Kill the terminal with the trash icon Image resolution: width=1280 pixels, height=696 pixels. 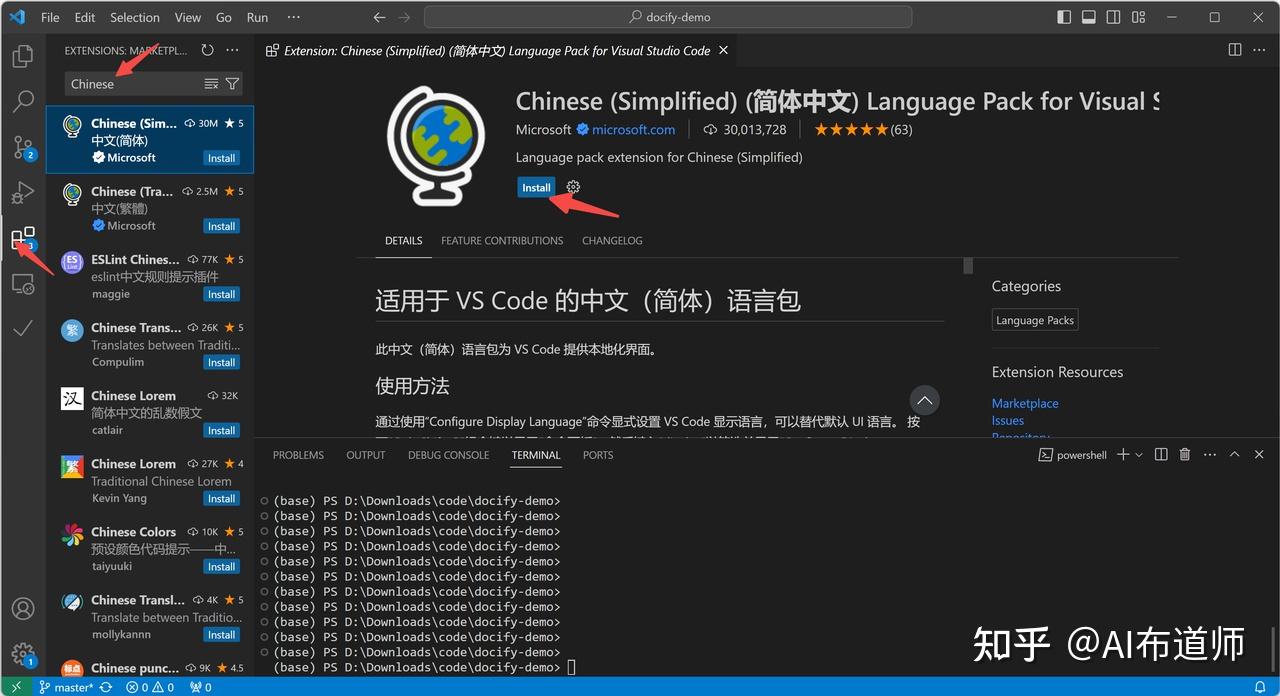click(1185, 454)
